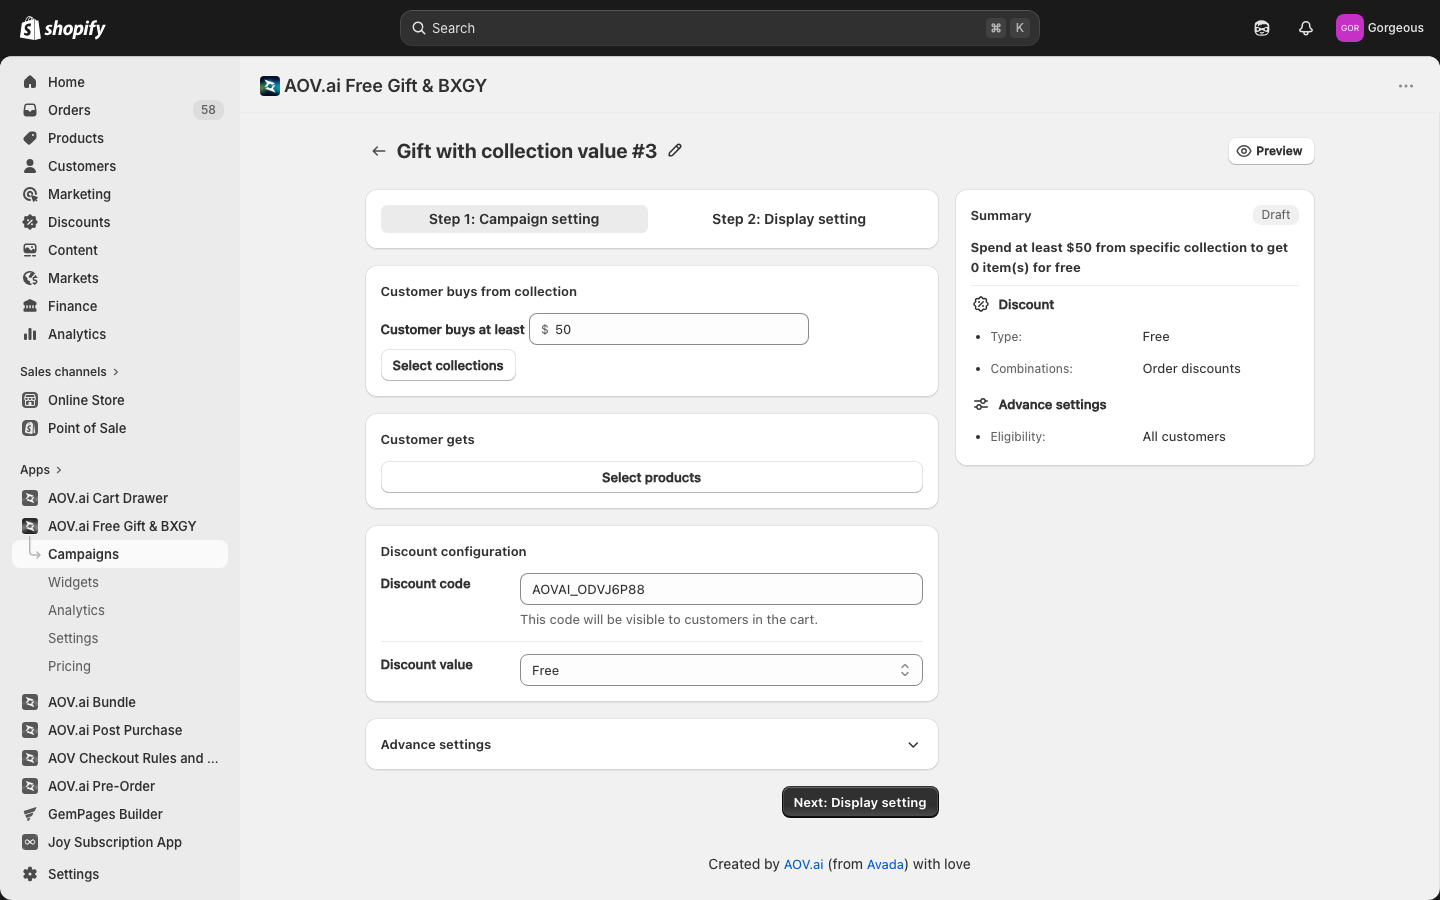Click the Select collections button

[x=448, y=365]
